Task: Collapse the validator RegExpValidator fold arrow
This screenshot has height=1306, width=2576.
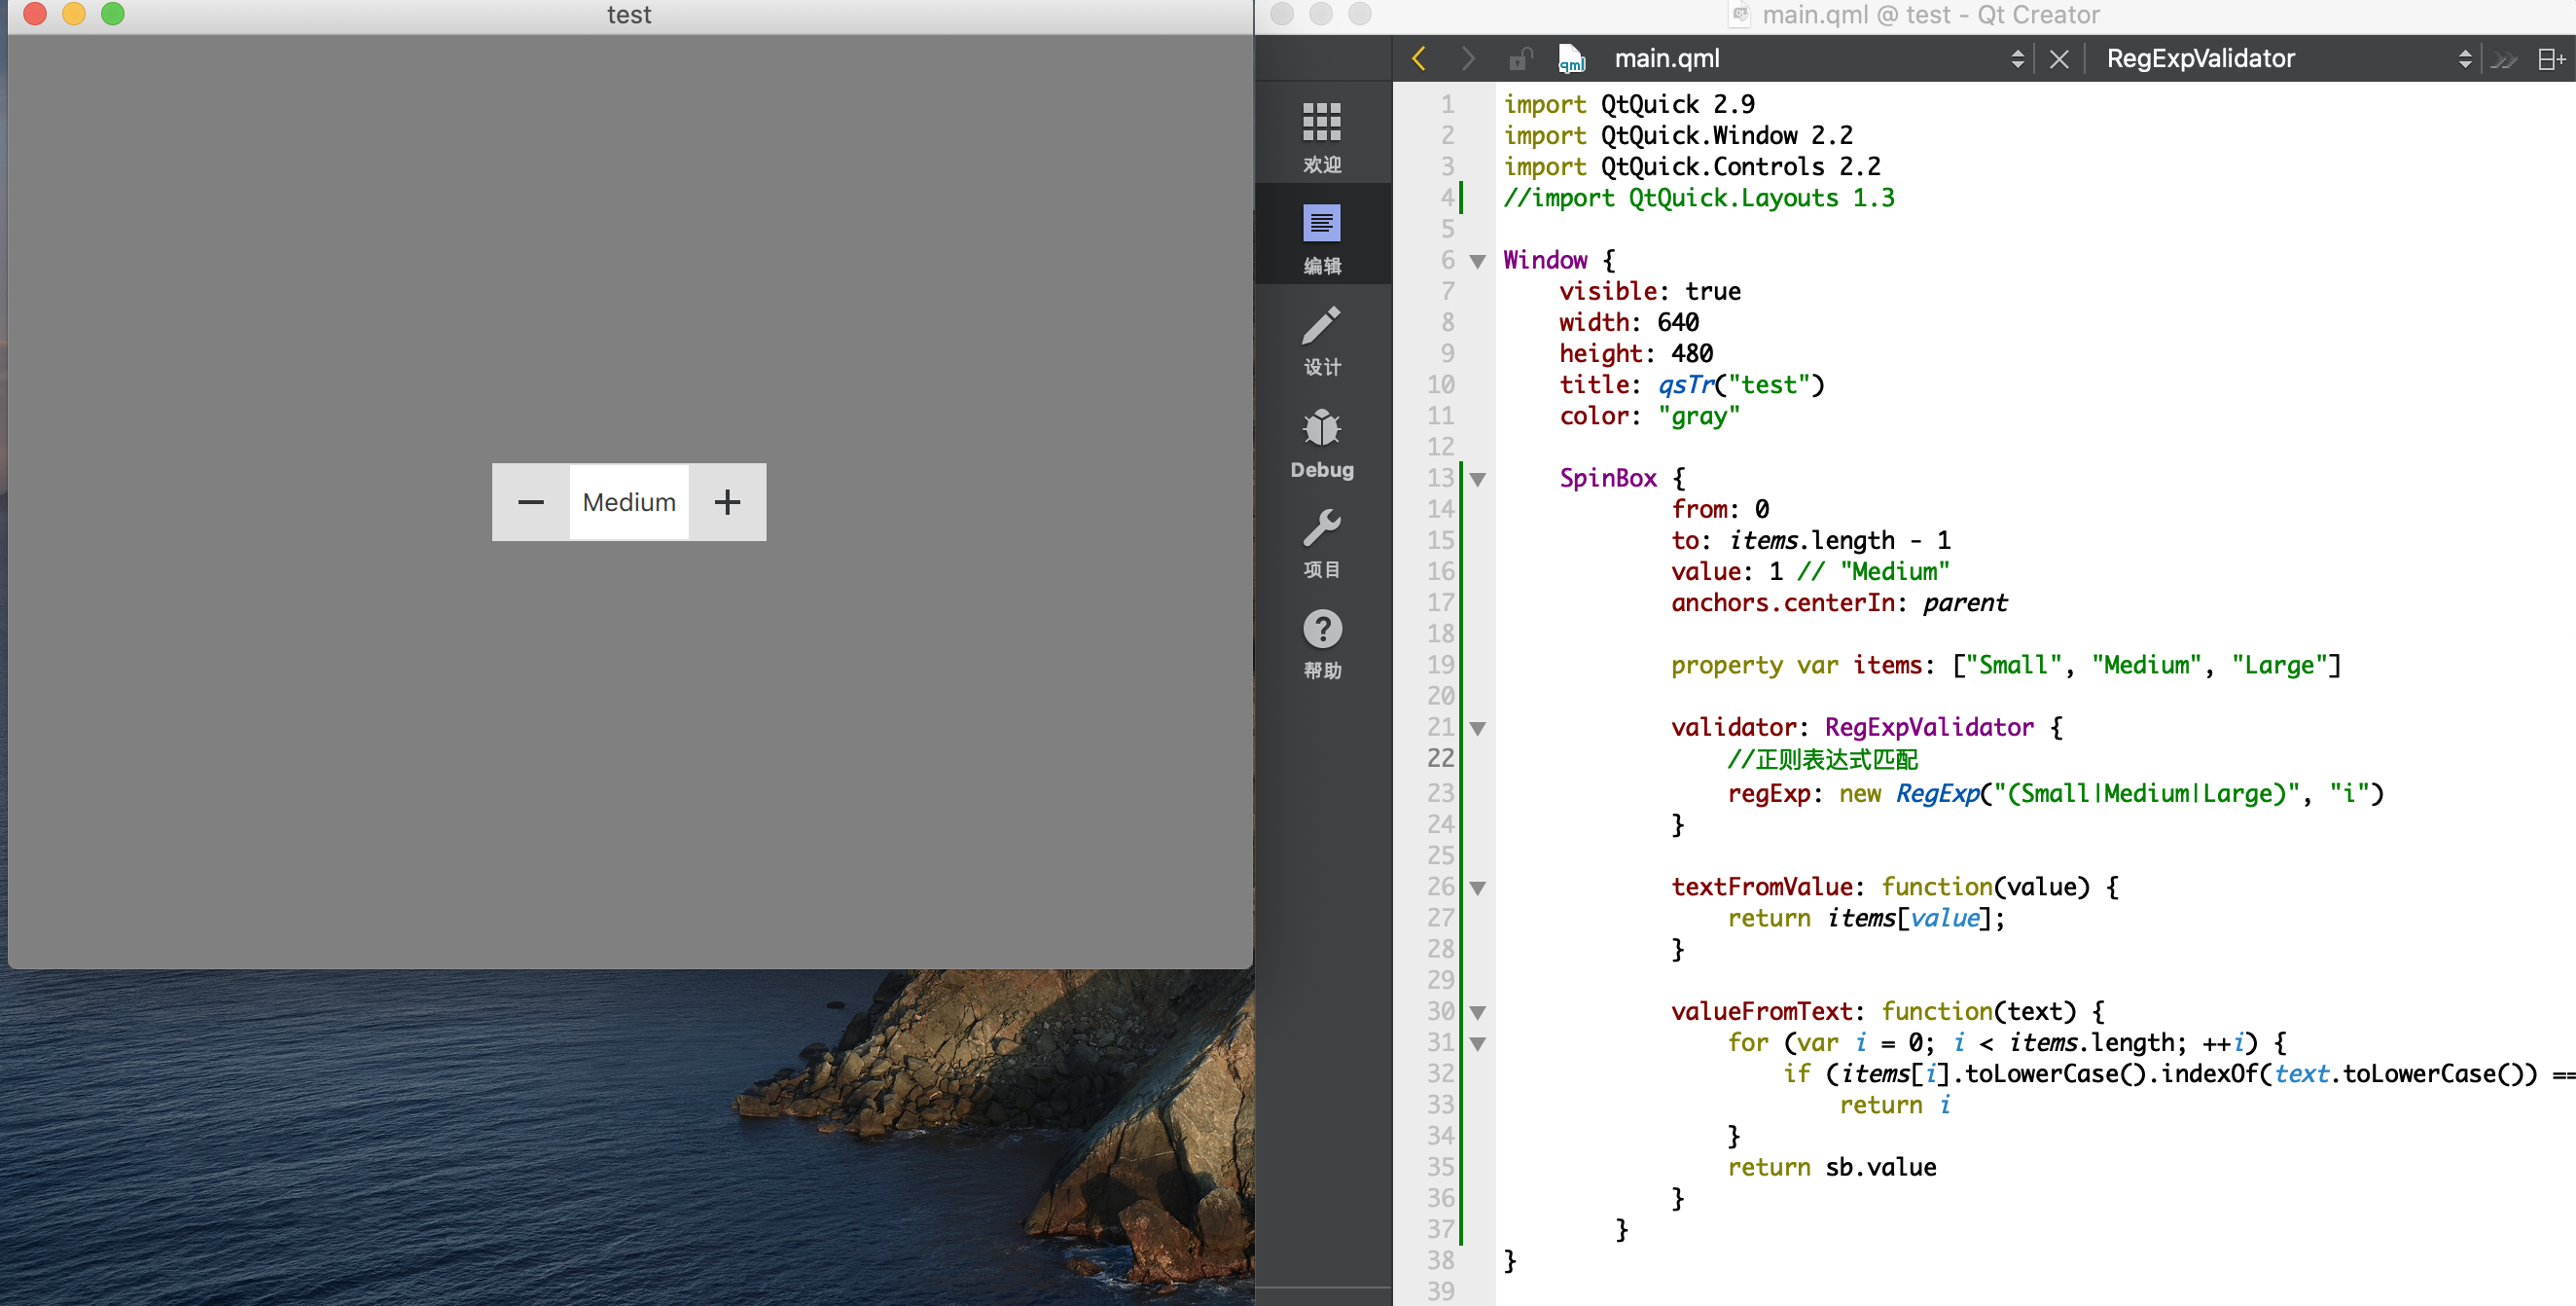Action: tap(1477, 729)
